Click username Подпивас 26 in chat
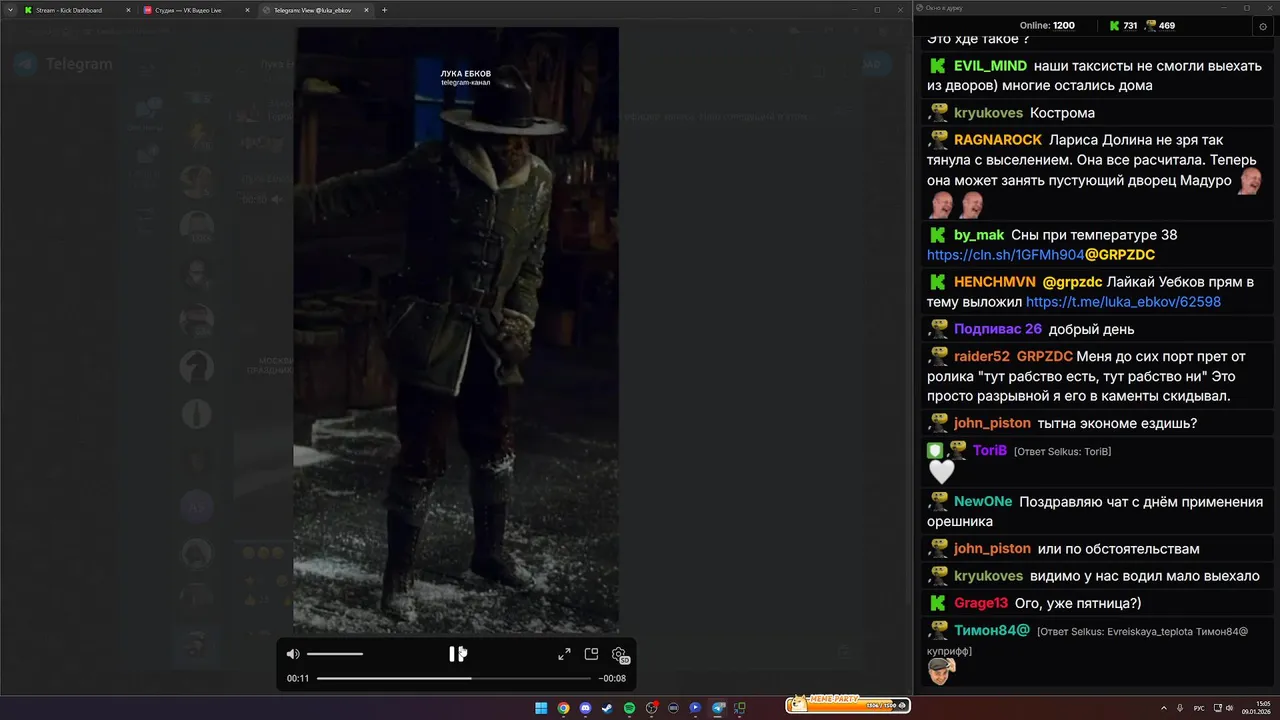The width and height of the screenshot is (1280, 720). tap(998, 329)
